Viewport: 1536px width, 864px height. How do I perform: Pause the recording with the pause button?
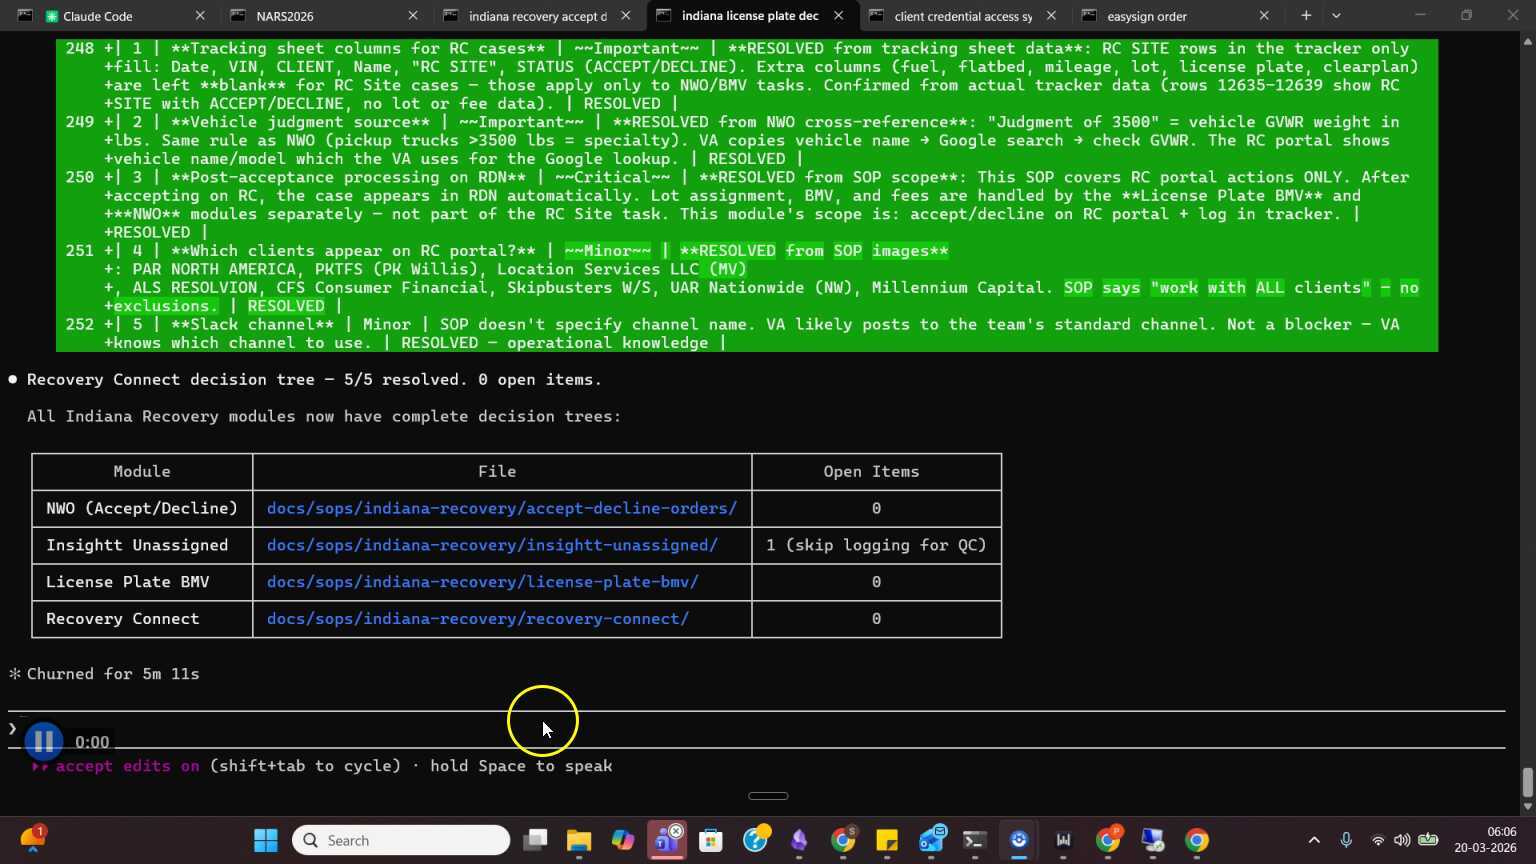pos(43,742)
